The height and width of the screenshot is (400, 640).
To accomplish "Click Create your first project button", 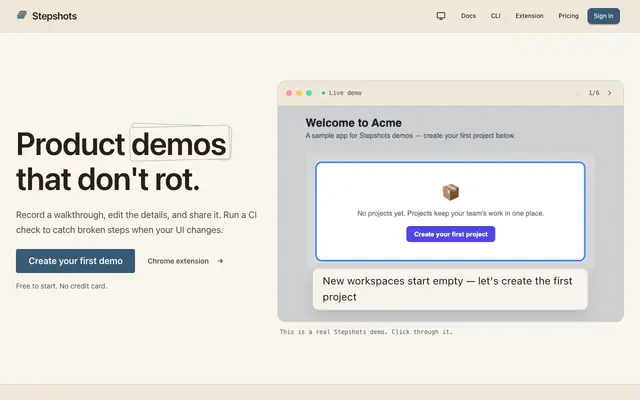I will point(451,234).
